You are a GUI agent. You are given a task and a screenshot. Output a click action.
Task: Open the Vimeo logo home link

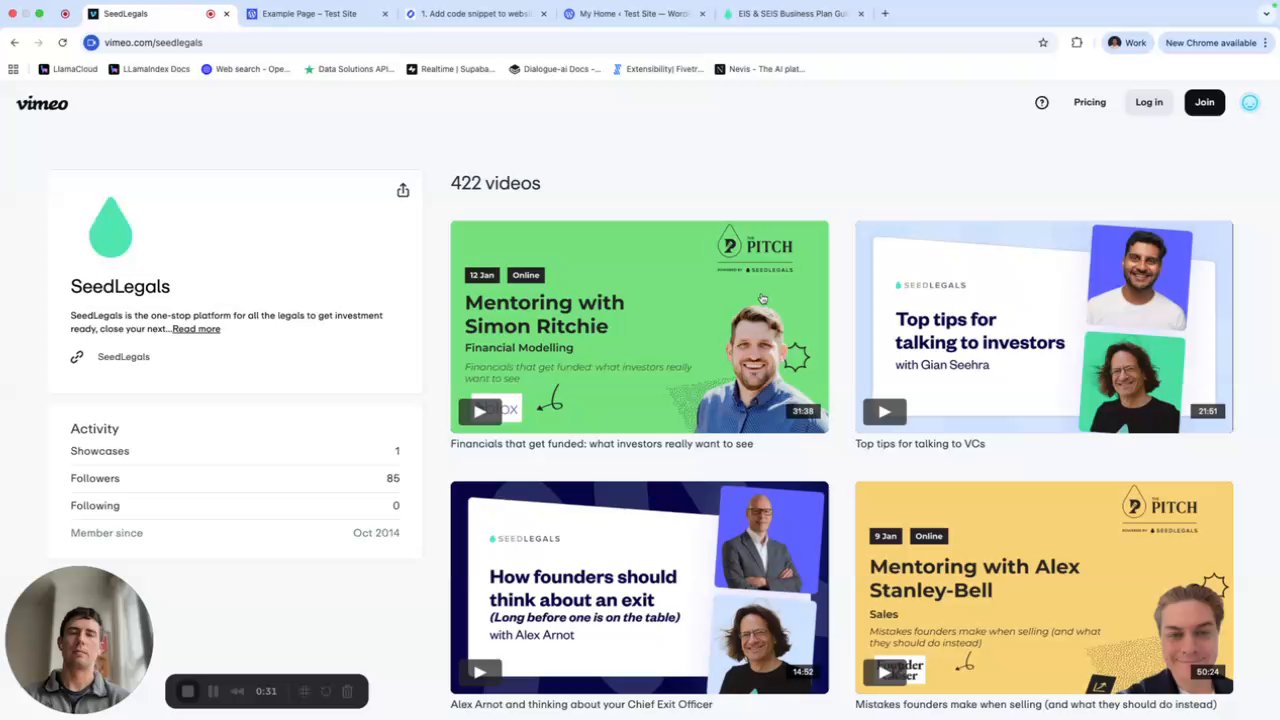click(42, 103)
